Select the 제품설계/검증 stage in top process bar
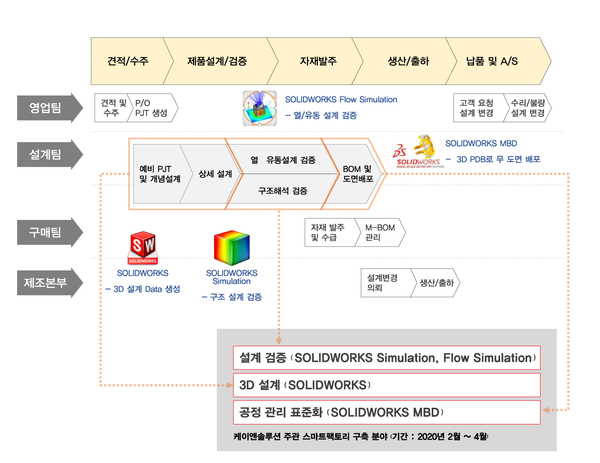 click(x=217, y=61)
